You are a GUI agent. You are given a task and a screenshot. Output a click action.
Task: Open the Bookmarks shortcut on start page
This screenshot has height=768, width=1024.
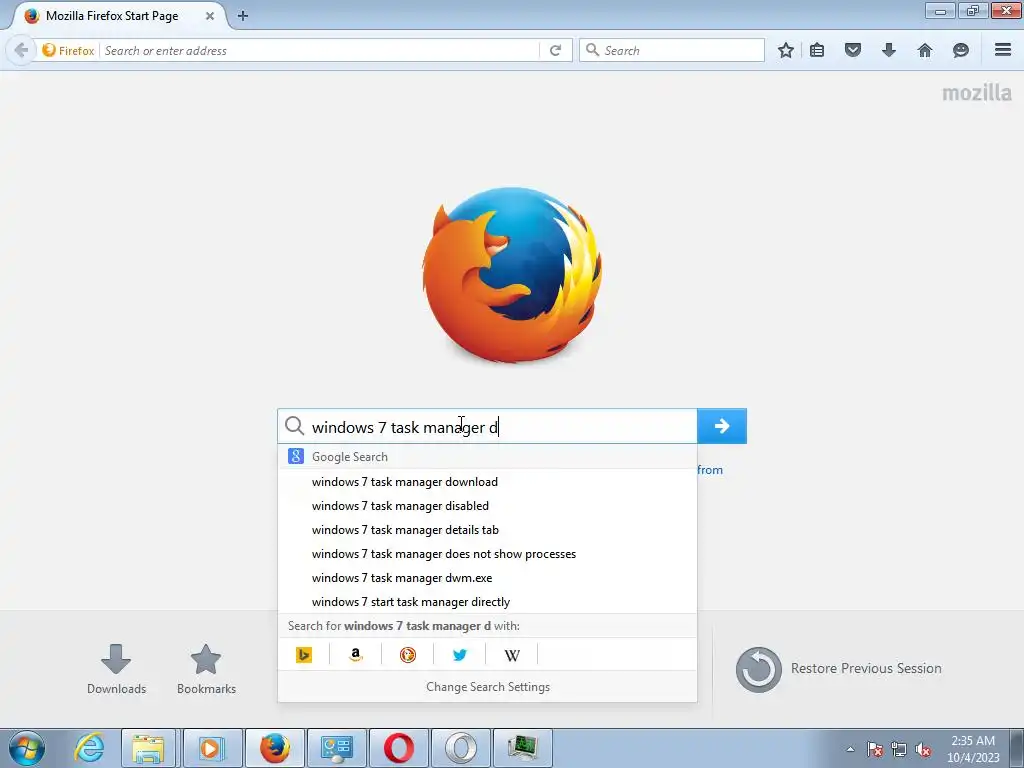coord(206,669)
